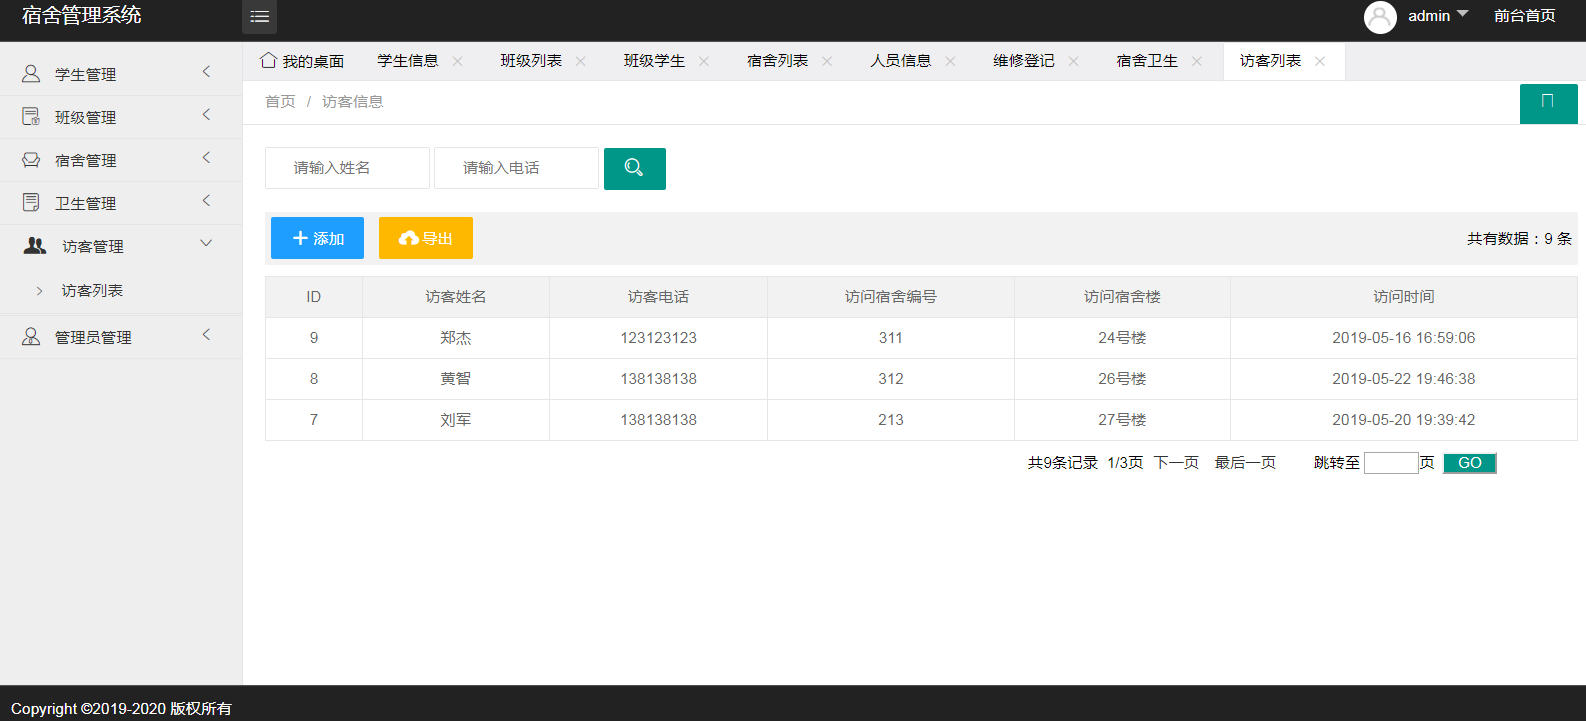Close the 宿舍卫生 tab
The height and width of the screenshot is (721, 1586).
click(x=1197, y=61)
